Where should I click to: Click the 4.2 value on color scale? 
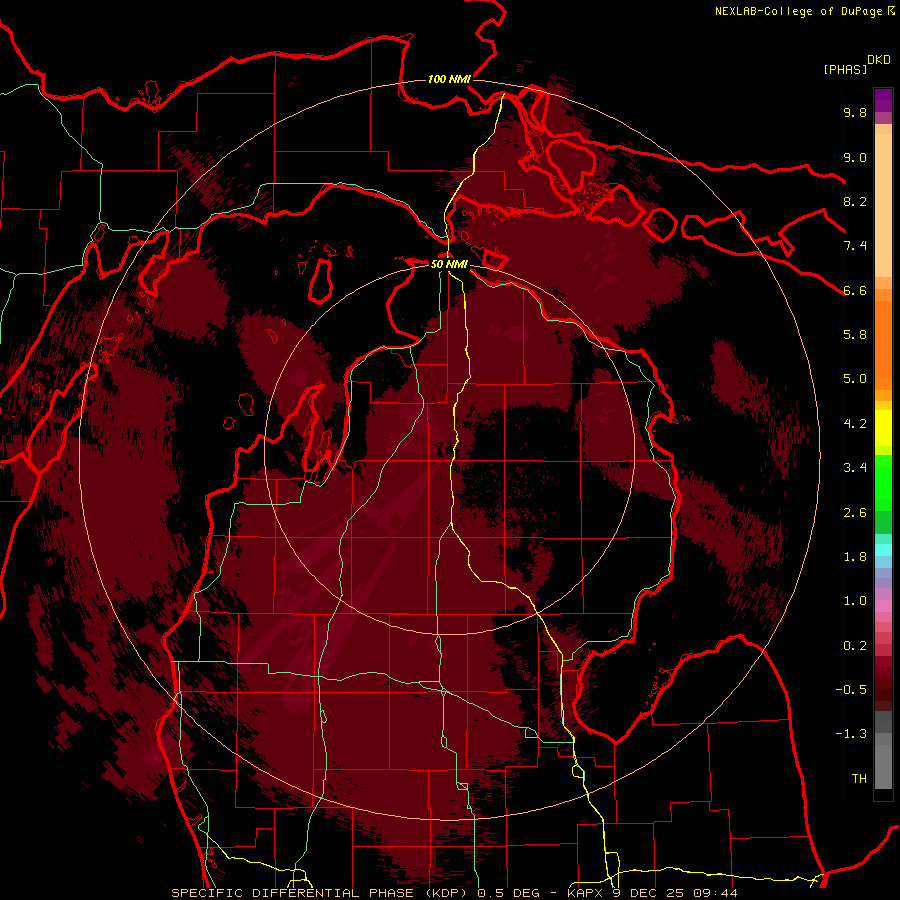(x=855, y=424)
